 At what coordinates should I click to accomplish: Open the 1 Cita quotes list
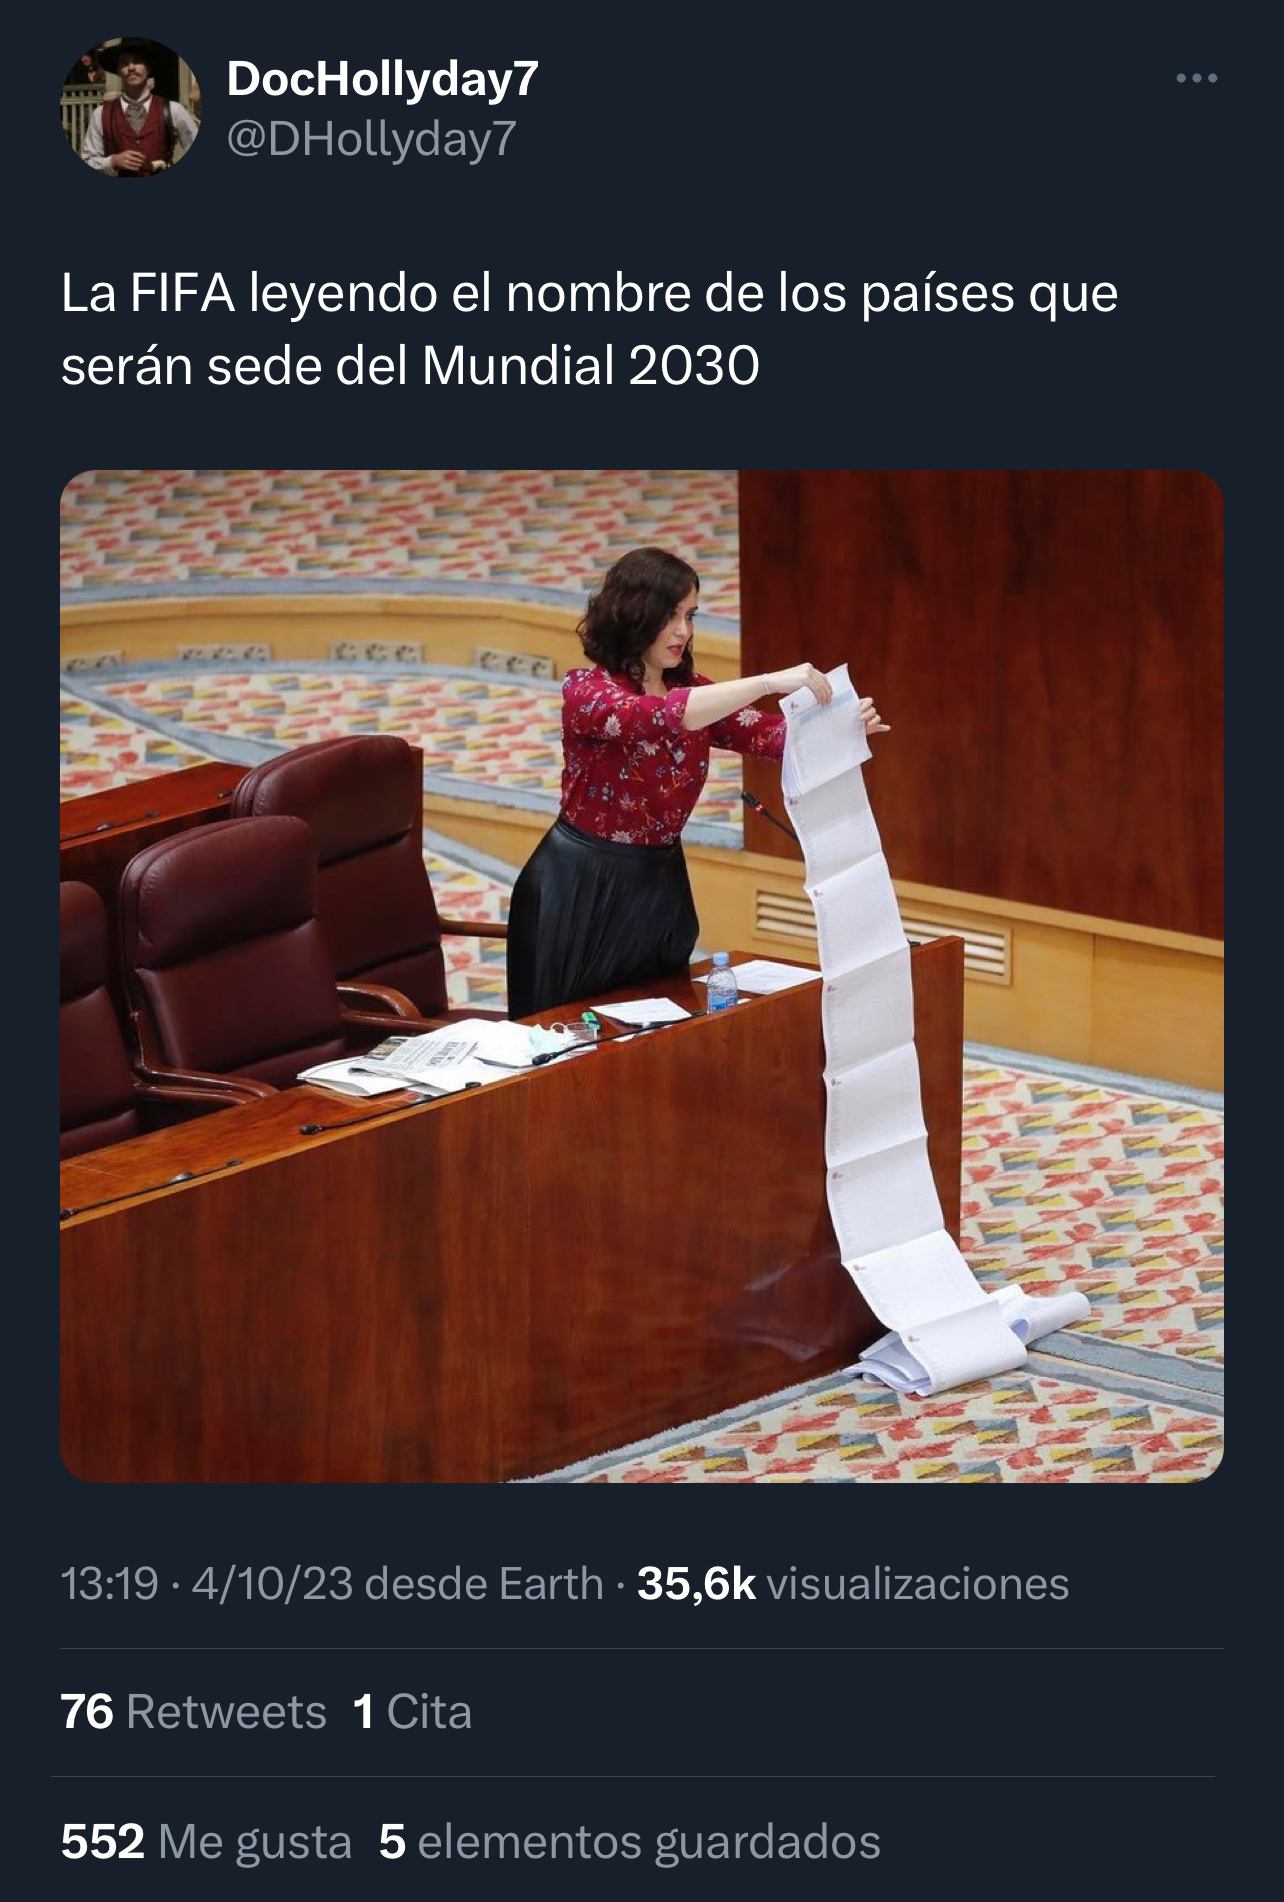tap(411, 1711)
